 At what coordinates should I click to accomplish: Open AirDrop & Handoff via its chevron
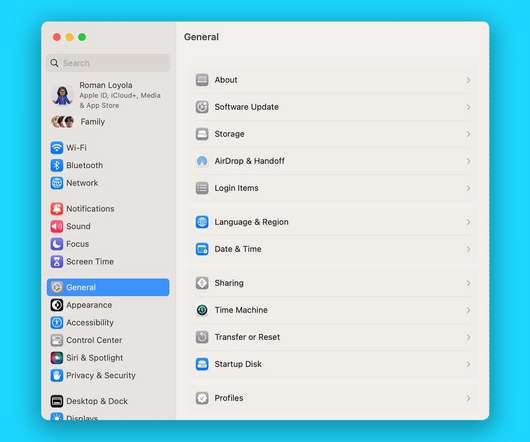468,161
